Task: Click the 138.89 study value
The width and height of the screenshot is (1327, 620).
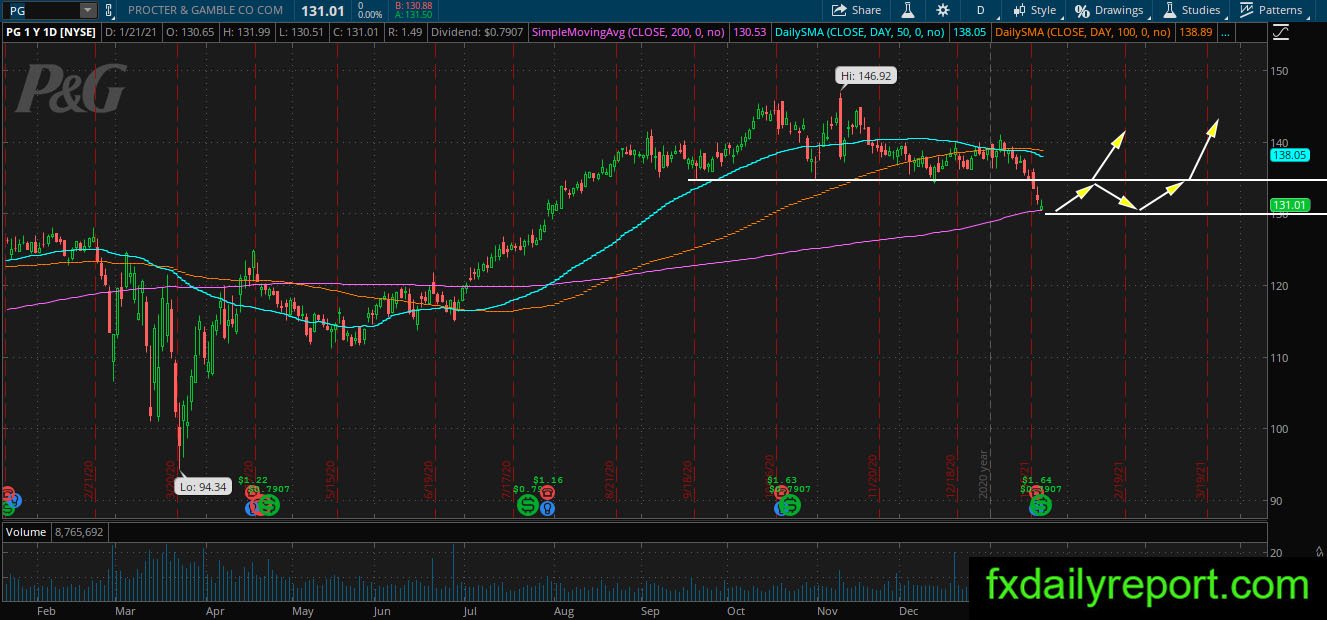Action: (x=1197, y=33)
